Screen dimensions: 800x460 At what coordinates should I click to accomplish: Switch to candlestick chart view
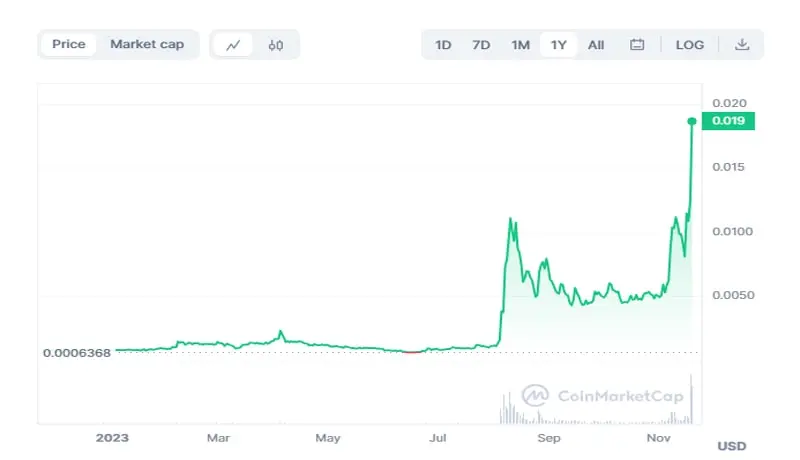pos(277,45)
